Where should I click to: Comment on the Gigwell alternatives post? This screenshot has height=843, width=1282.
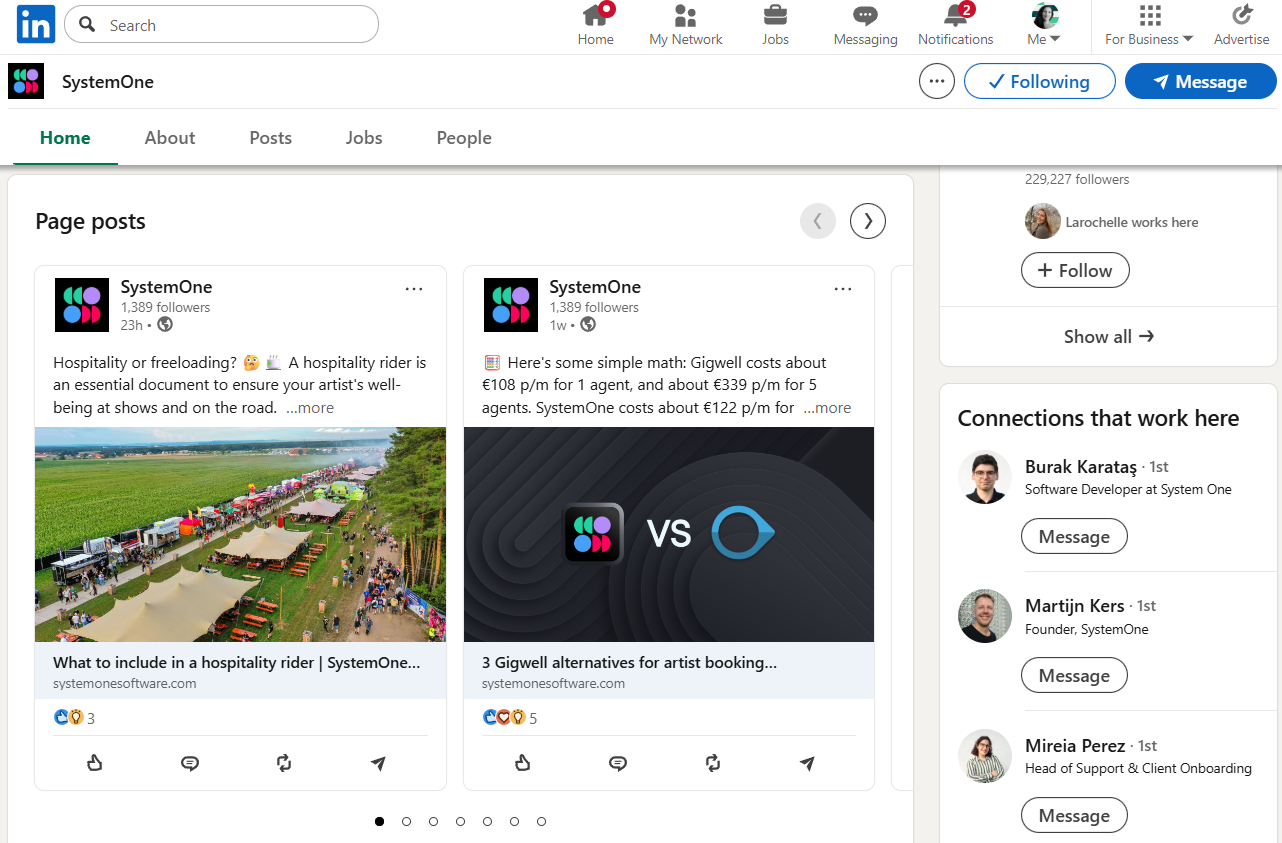pyautogui.click(x=618, y=763)
